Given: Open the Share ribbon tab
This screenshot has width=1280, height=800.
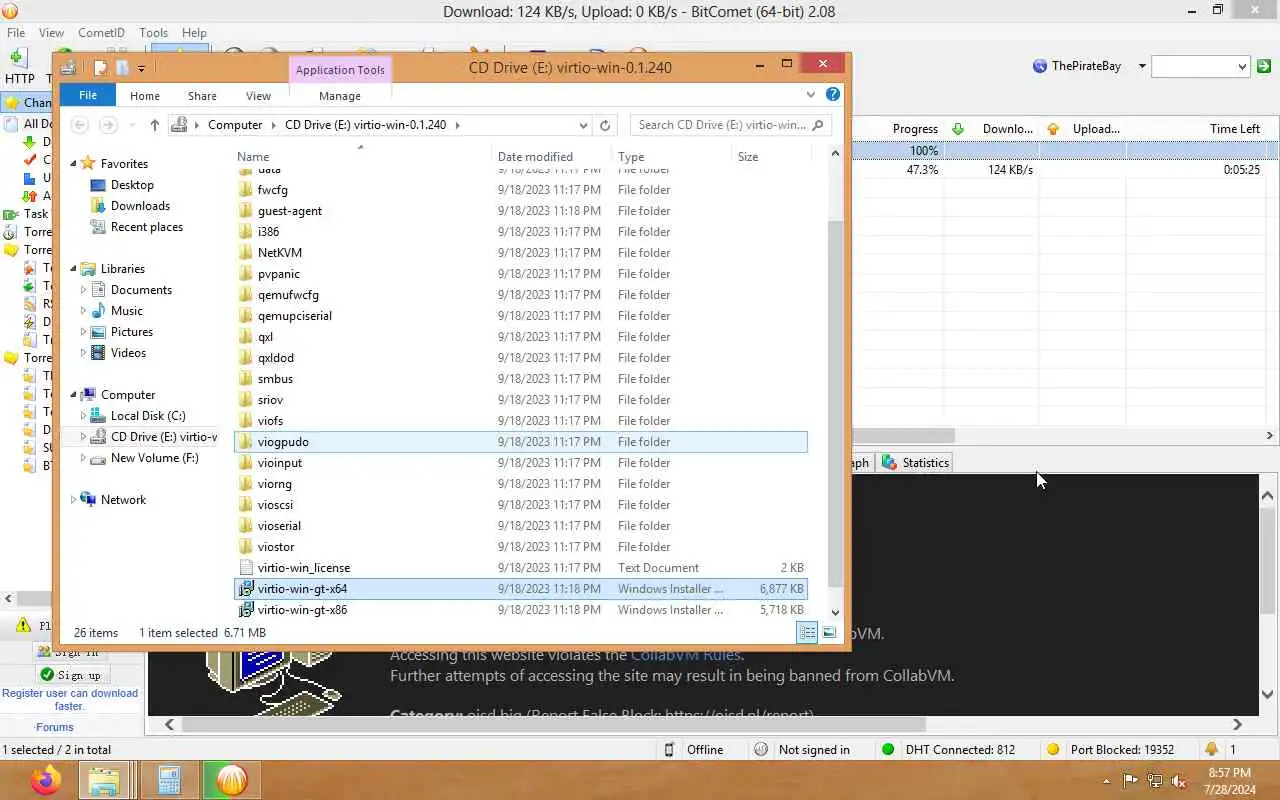Looking at the screenshot, I should click(x=202, y=96).
